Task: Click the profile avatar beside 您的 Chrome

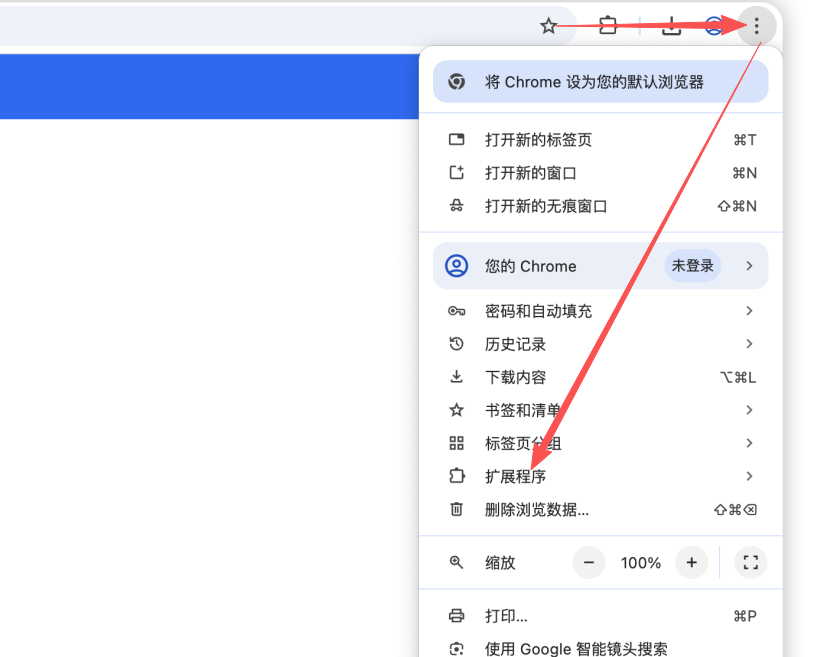Action: point(457,266)
